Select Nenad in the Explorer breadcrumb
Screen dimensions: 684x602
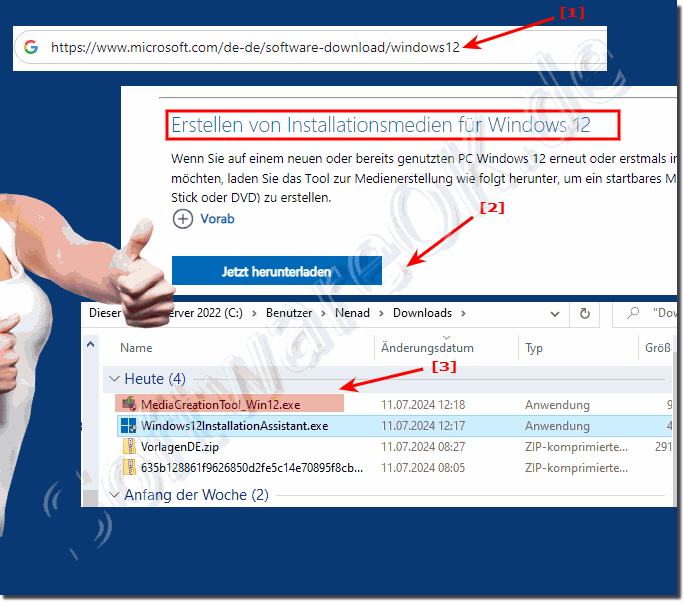coord(352,313)
